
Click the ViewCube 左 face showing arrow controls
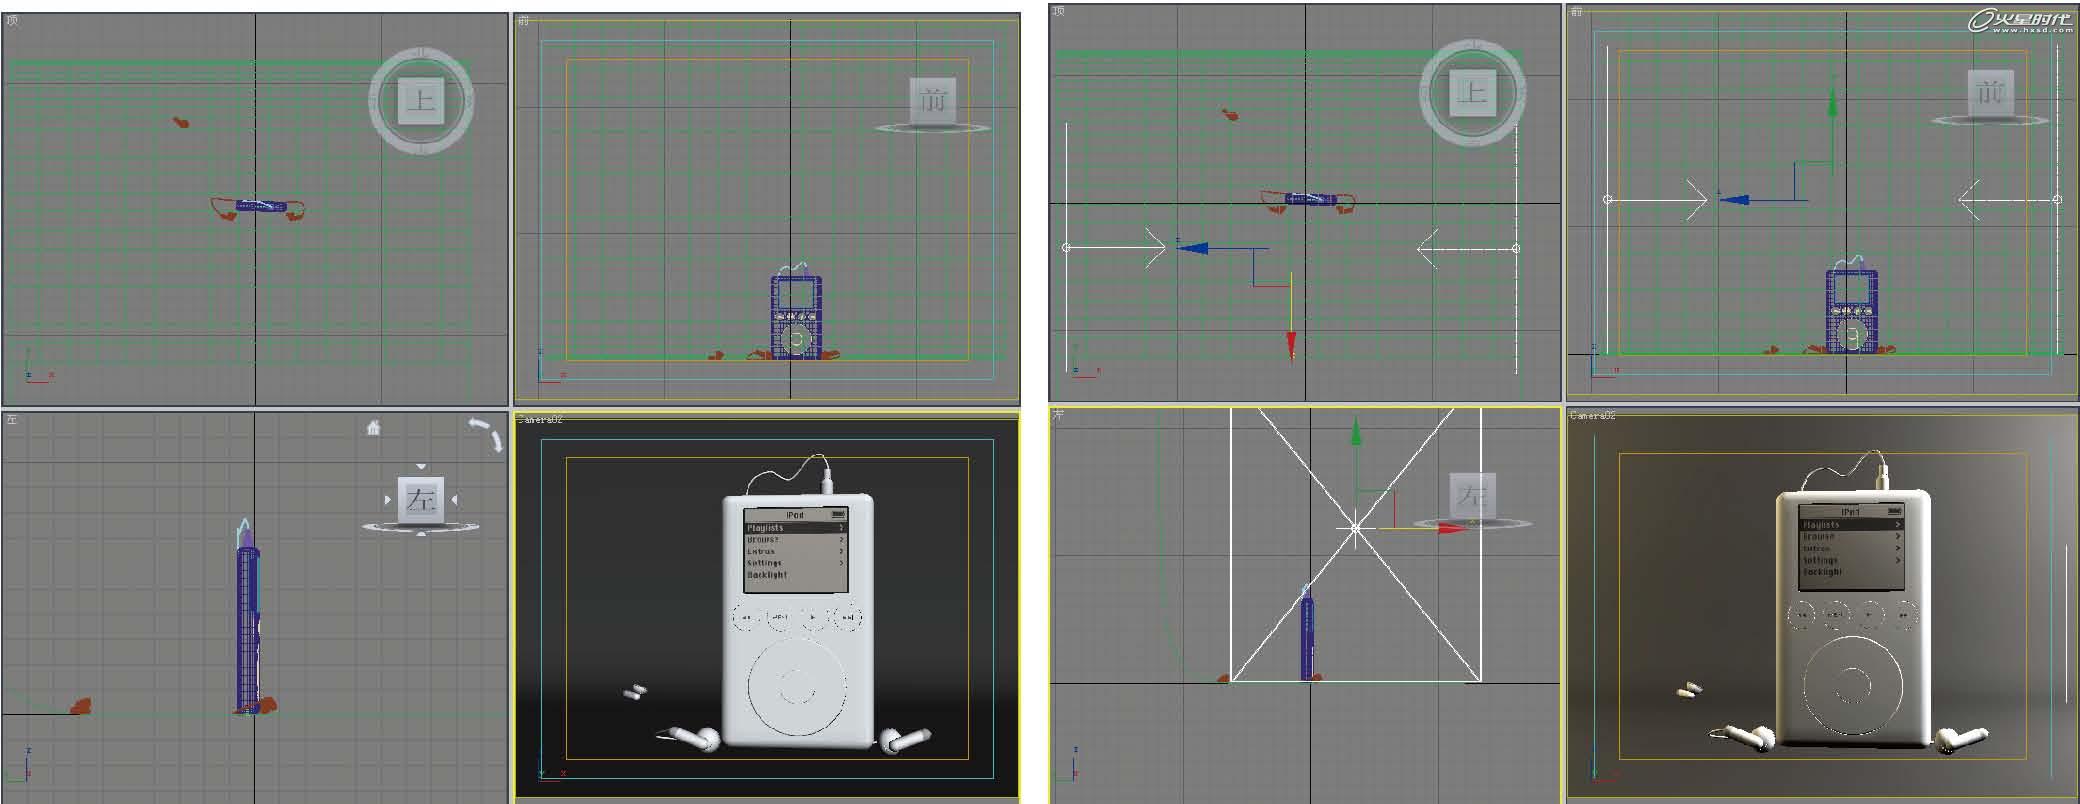tap(420, 499)
